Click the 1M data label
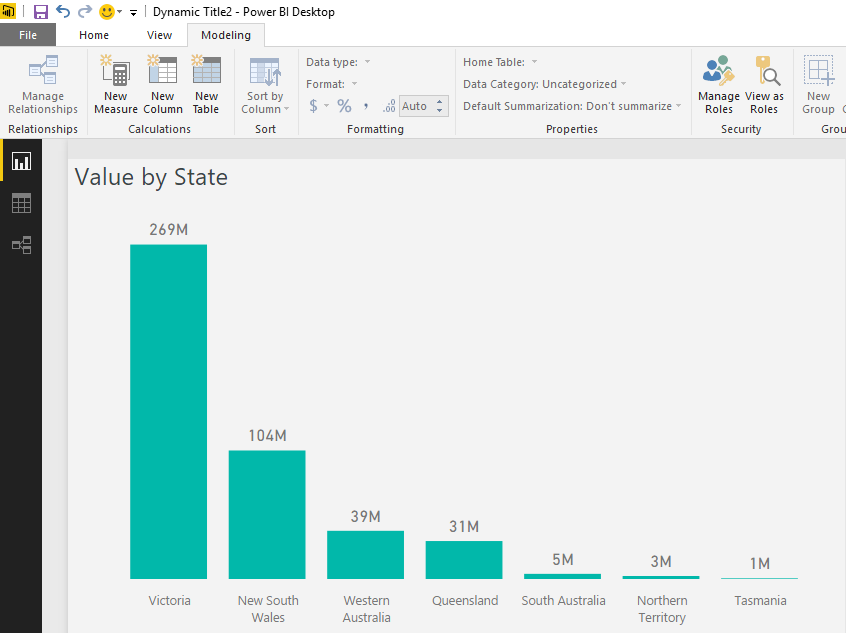Image resolution: width=846 pixels, height=633 pixels. (x=759, y=564)
